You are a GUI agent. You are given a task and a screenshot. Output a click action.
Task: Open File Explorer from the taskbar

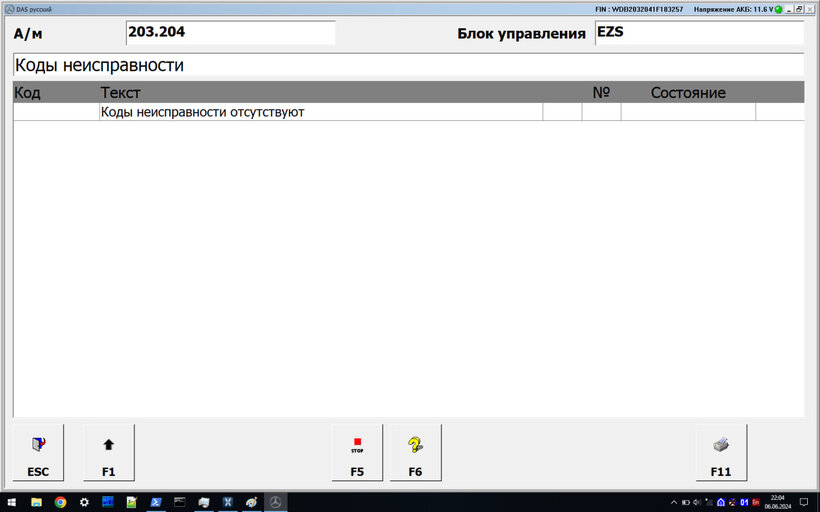click(x=36, y=503)
